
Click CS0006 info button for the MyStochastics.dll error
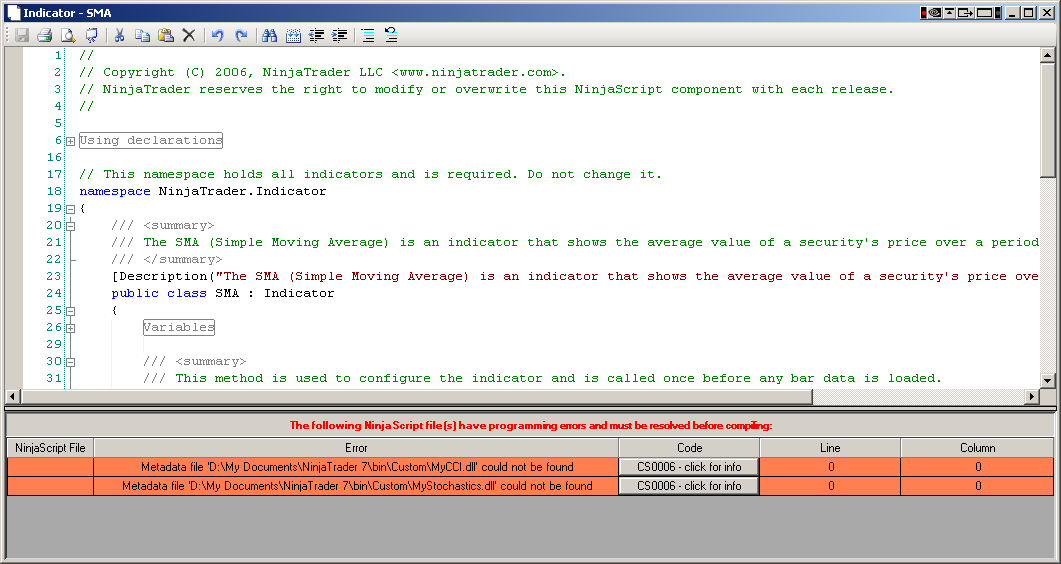(x=689, y=486)
